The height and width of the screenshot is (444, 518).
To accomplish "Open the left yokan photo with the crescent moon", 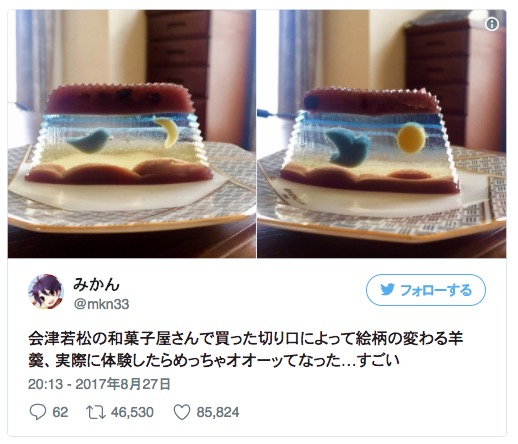I will coord(132,134).
